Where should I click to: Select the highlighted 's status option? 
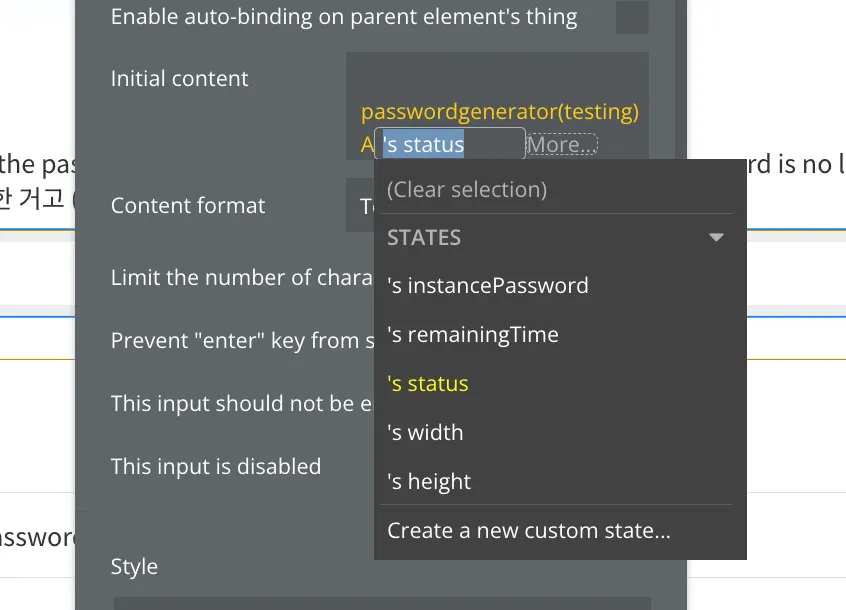click(x=428, y=384)
